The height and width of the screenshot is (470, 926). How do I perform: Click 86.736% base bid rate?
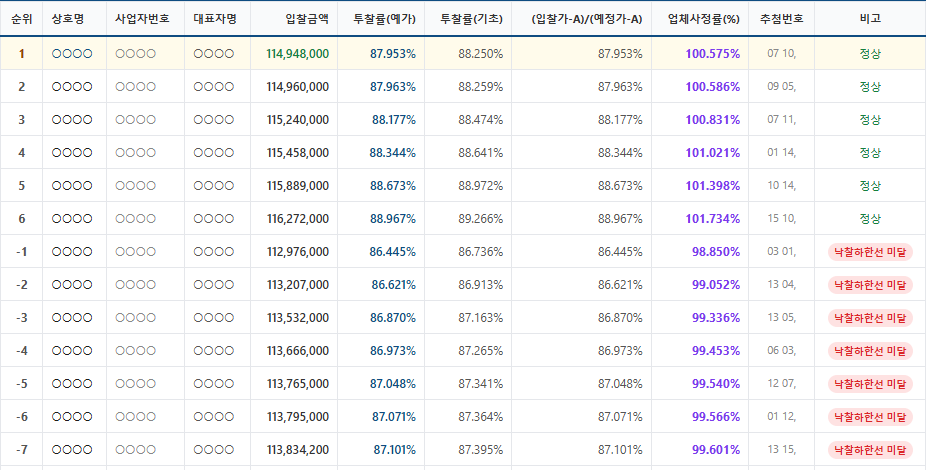481,252
